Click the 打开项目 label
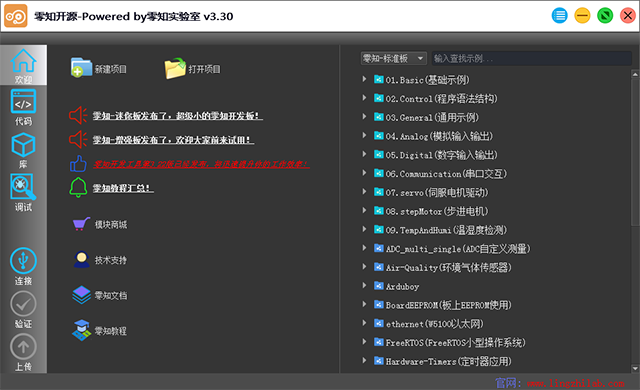 click(x=204, y=69)
